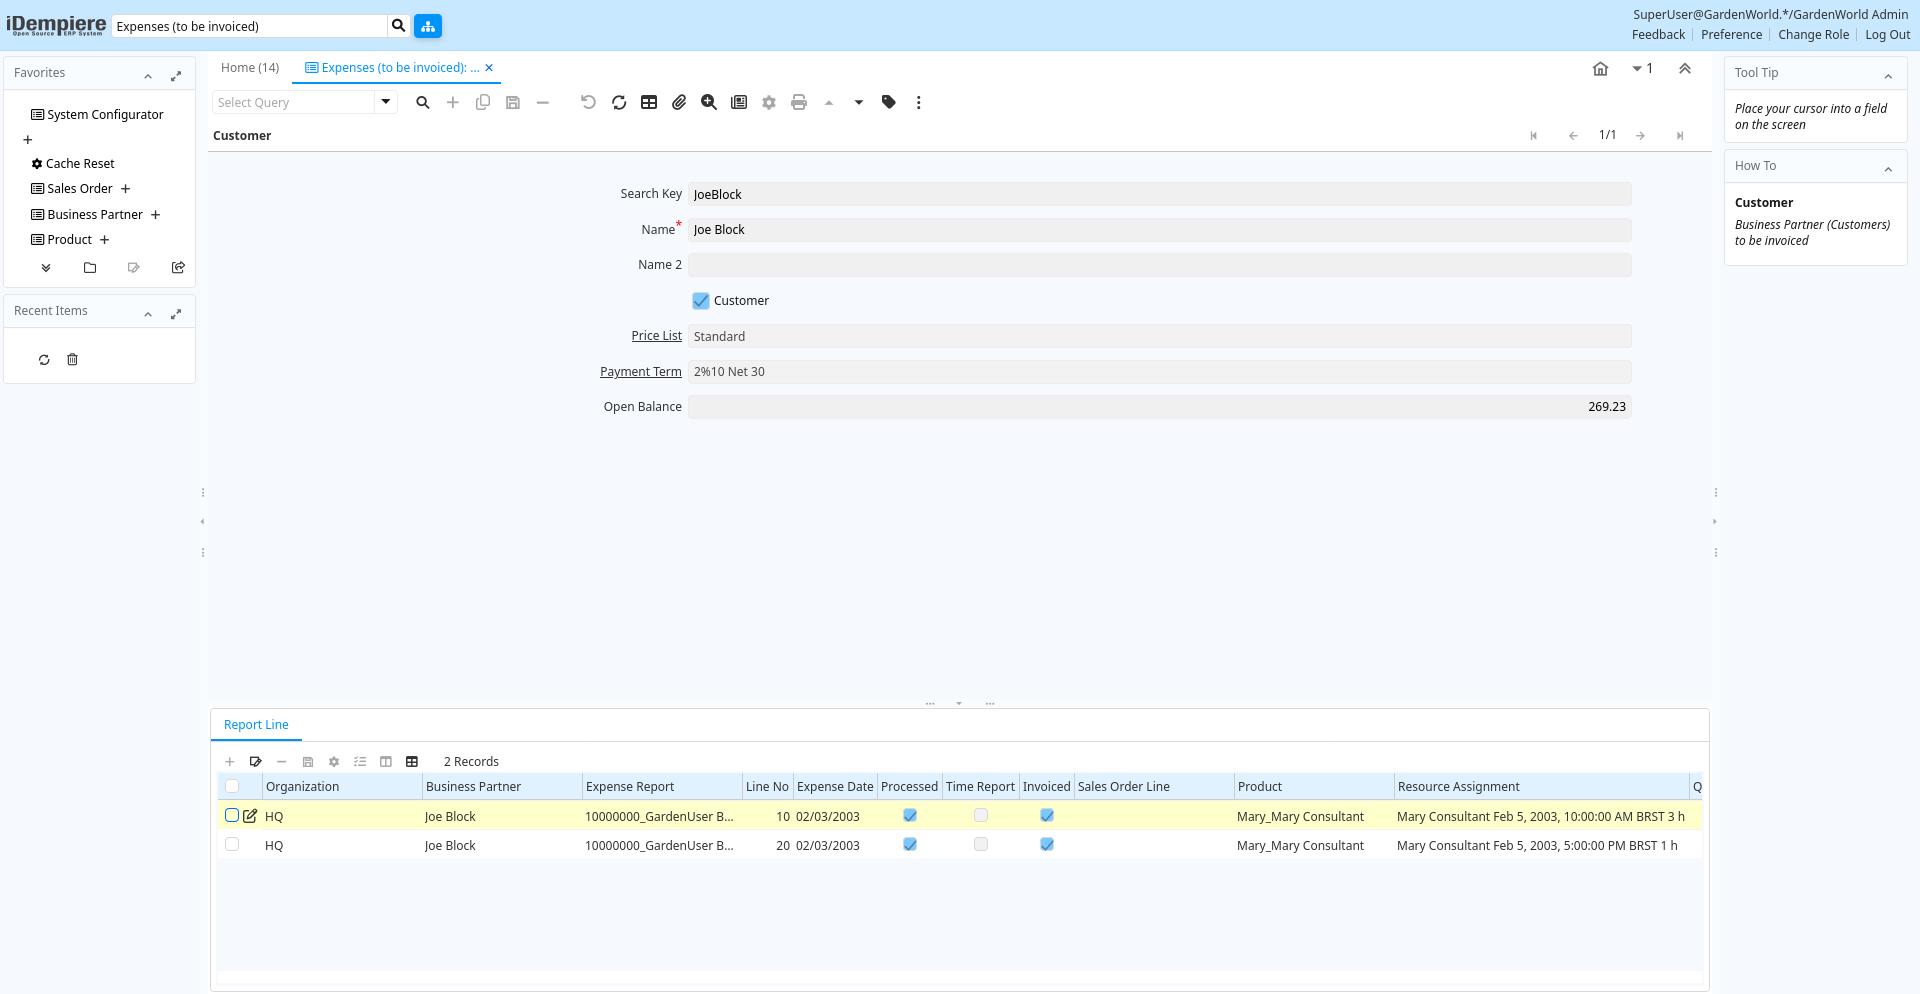
Task: Open the menu tree icon beside search
Action: [428, 26]
